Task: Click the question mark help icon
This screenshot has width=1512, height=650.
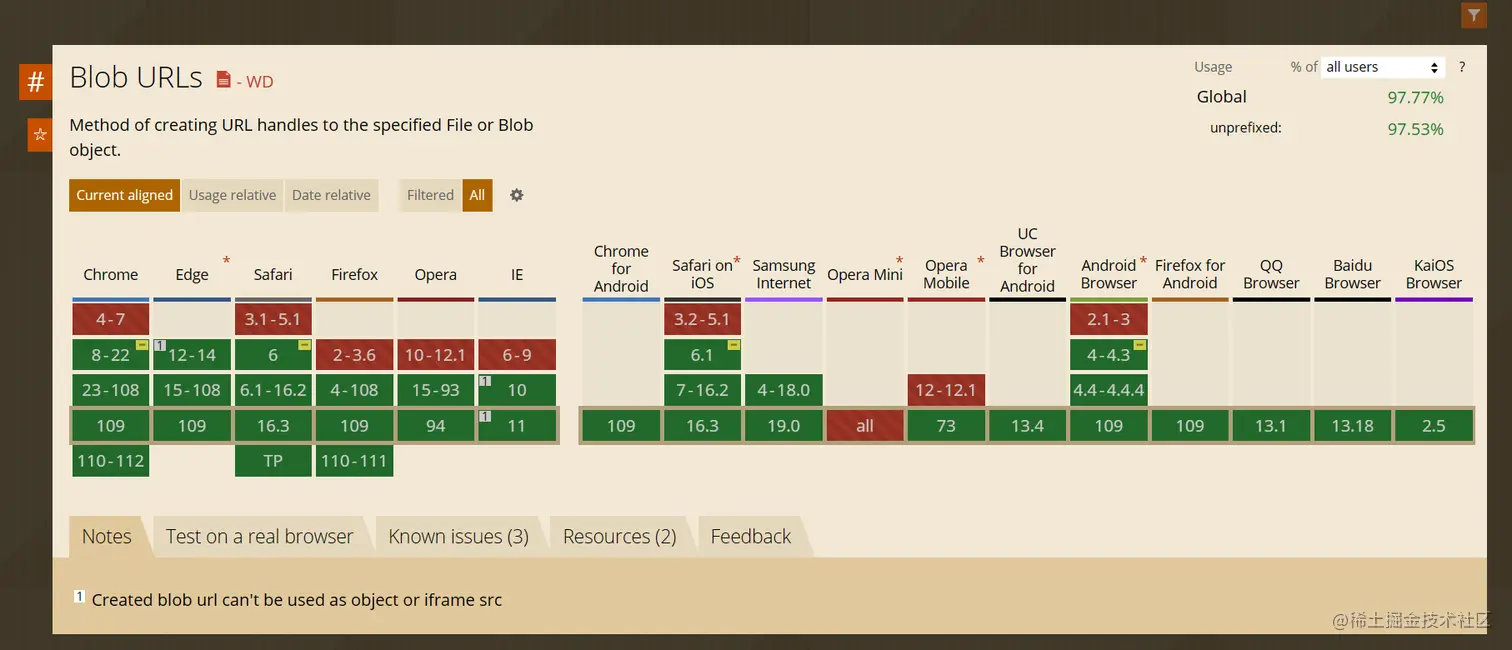Action: point(1462,67)
